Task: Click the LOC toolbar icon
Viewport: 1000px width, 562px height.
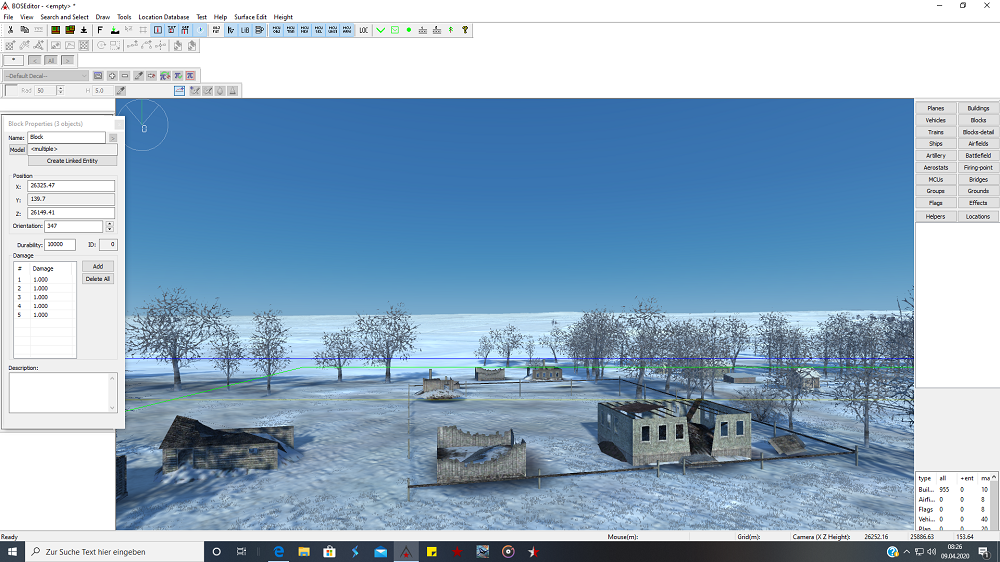Action: pos(363,30)
